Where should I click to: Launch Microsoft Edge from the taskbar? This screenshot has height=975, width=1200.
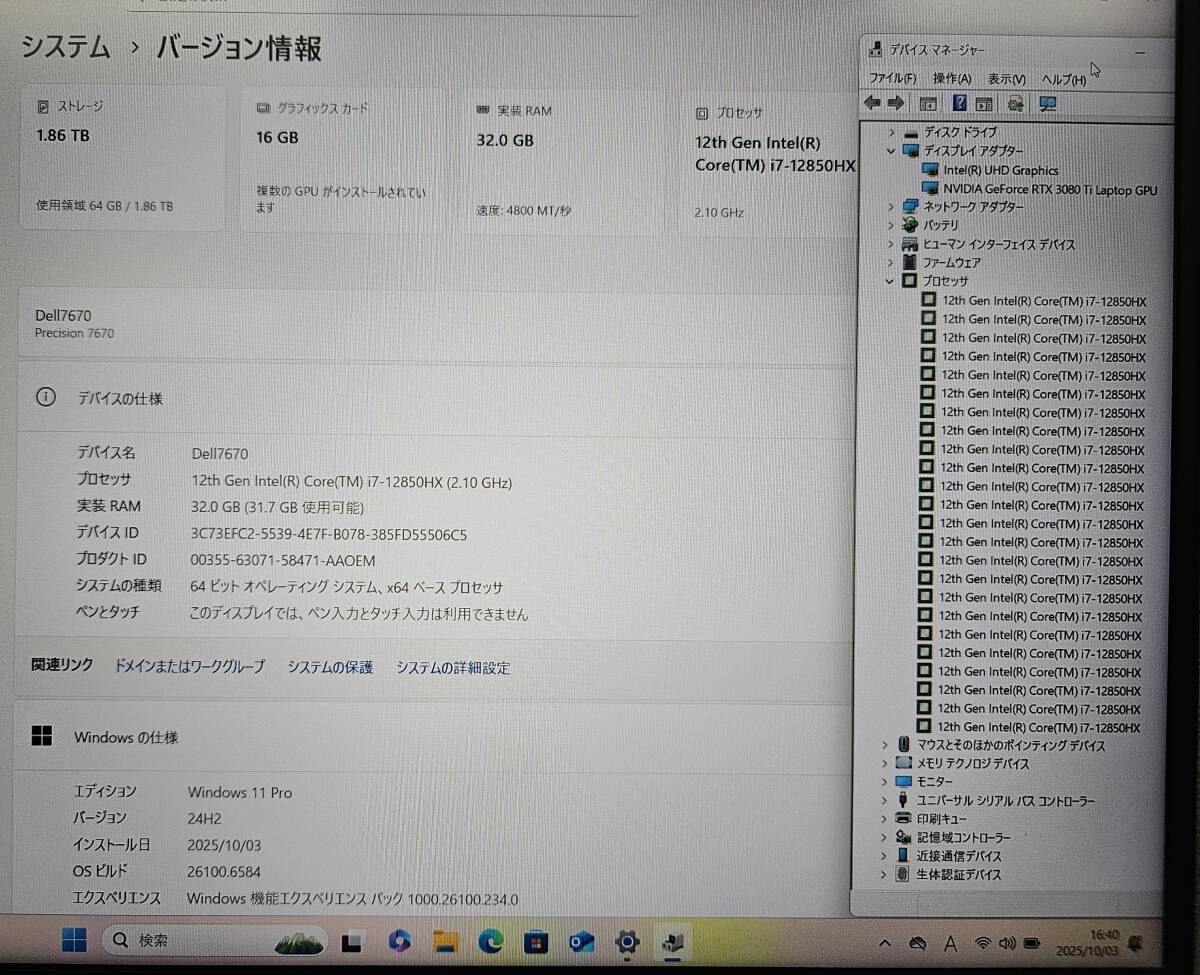coord(490,941)
